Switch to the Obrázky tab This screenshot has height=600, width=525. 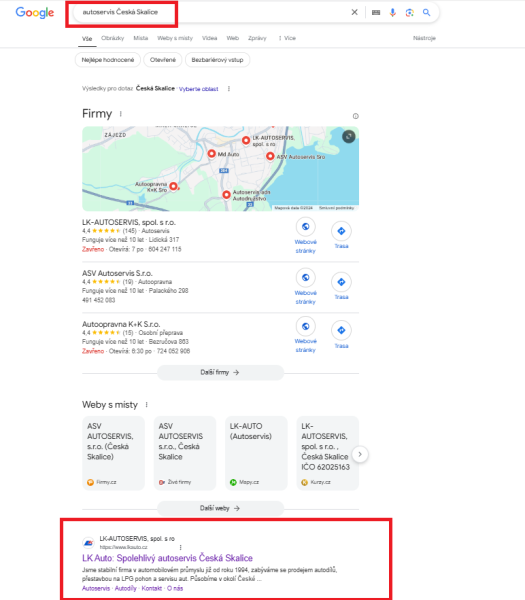point(112,38)
